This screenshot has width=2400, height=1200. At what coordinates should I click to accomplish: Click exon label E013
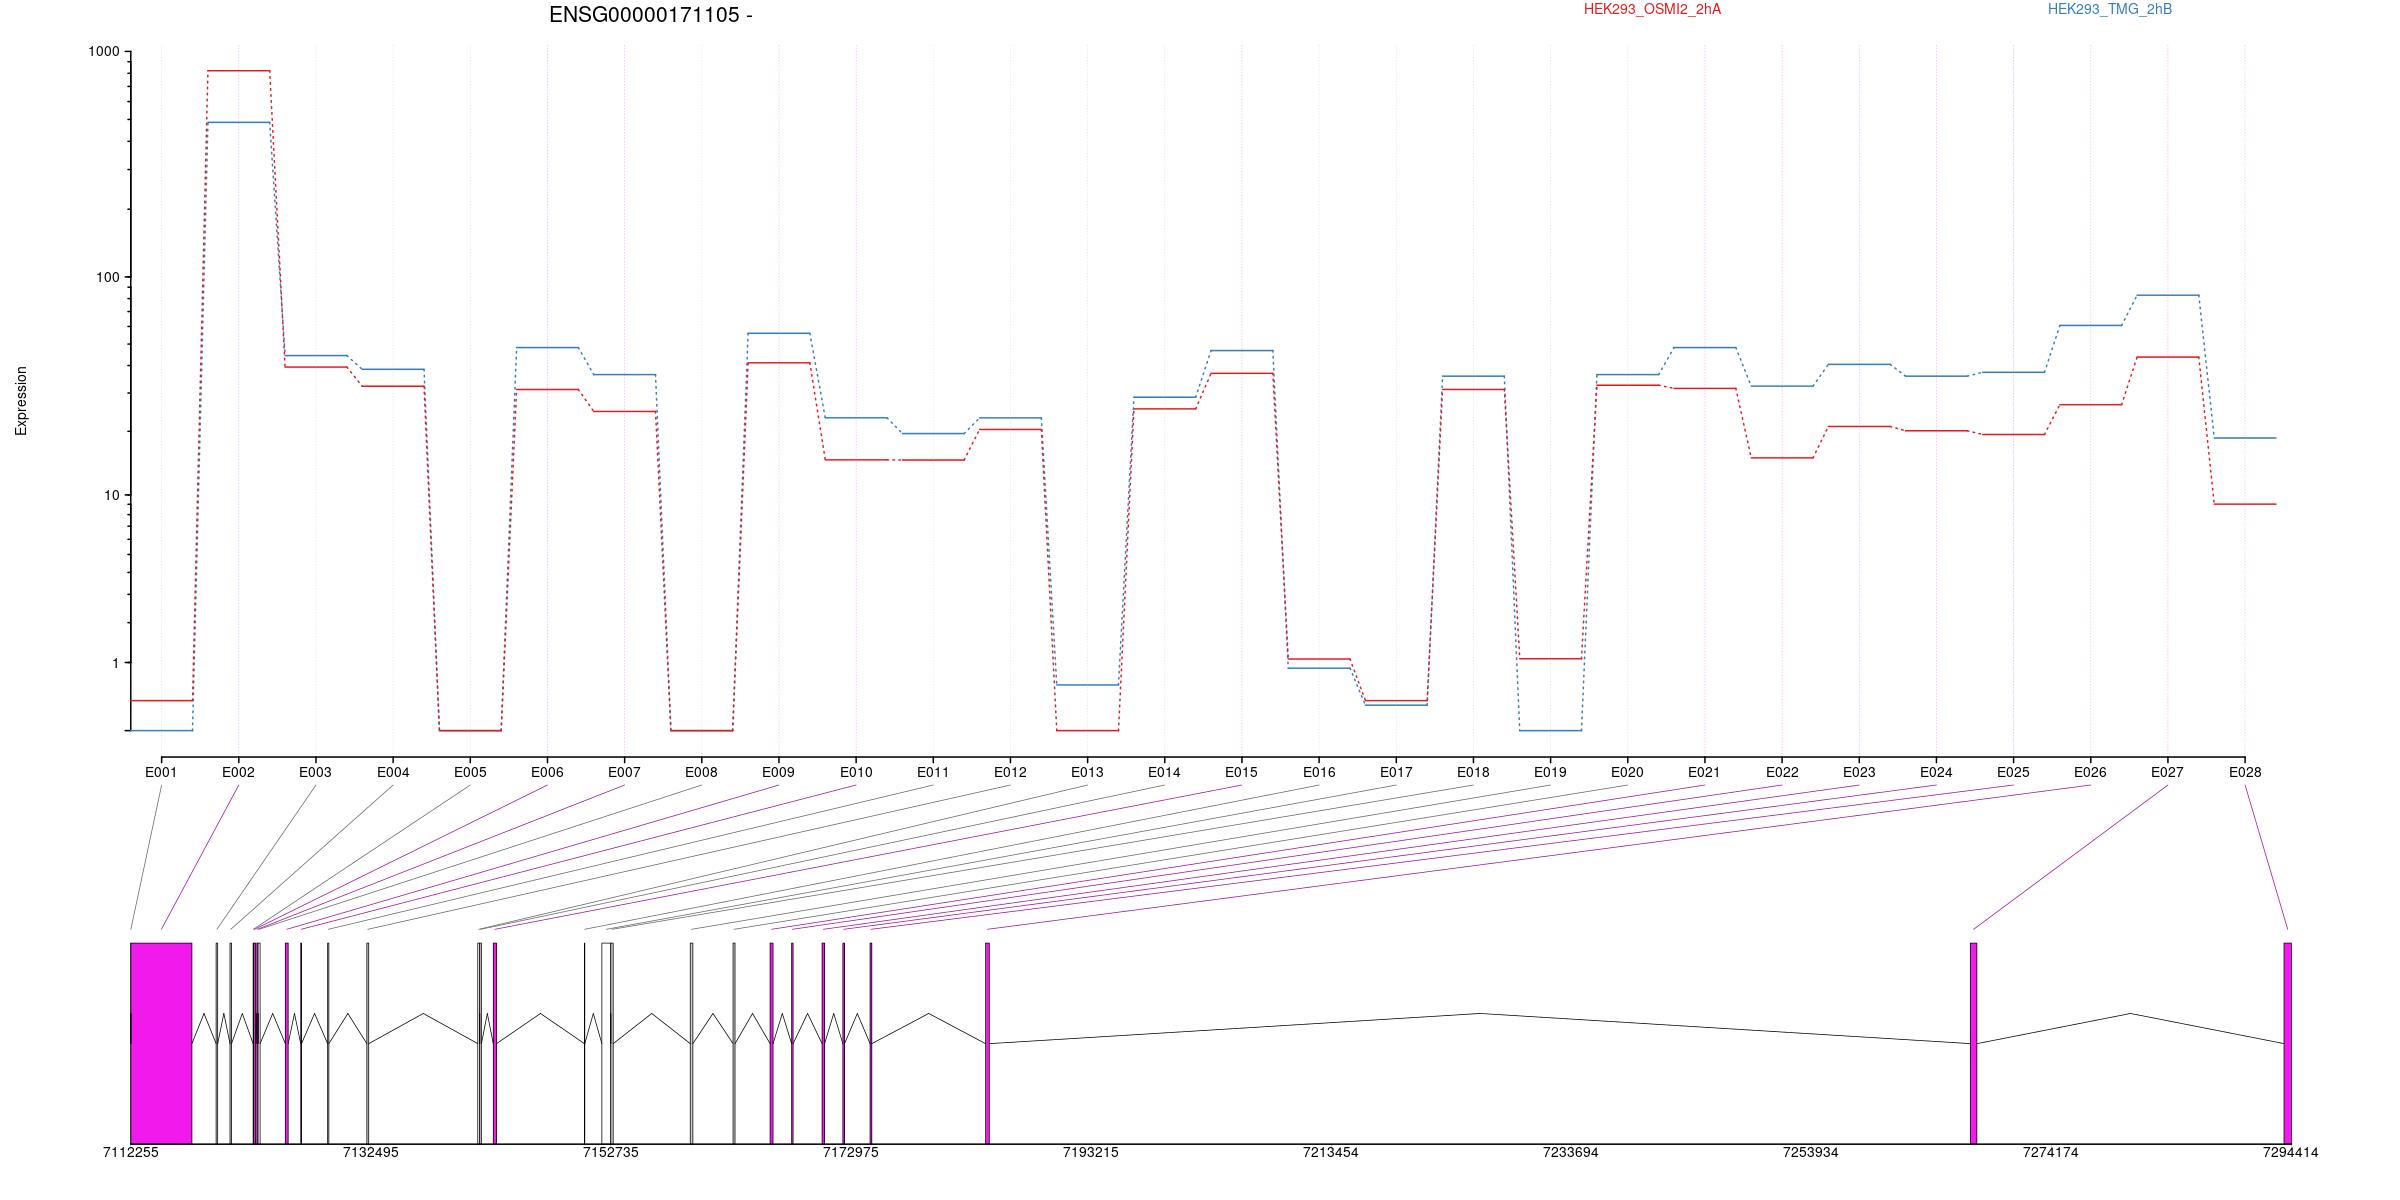[x=1087, y=772]
